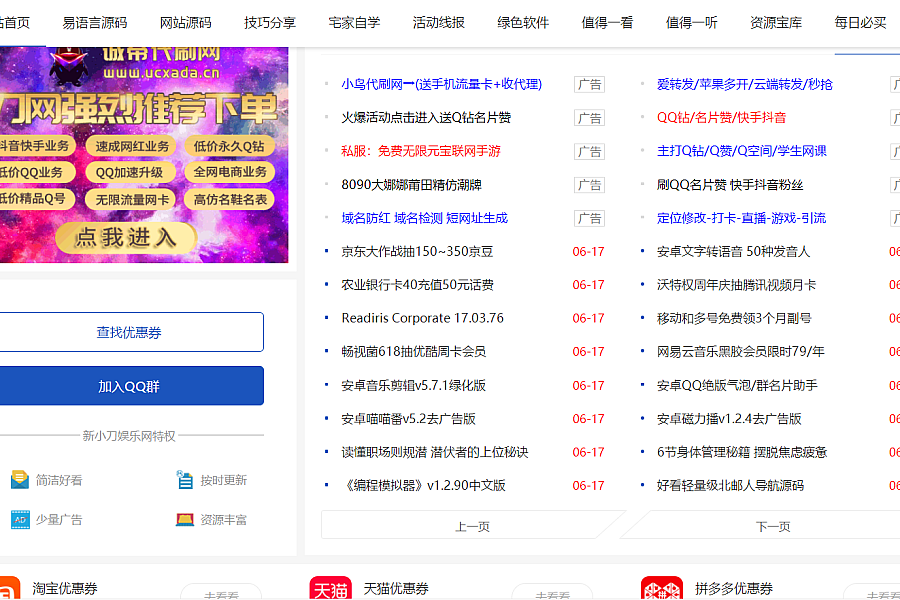The width and height of the screenshot is (900, 600).
Task: Click the 加入QQ群 button
Action: [x=131, y=386]
